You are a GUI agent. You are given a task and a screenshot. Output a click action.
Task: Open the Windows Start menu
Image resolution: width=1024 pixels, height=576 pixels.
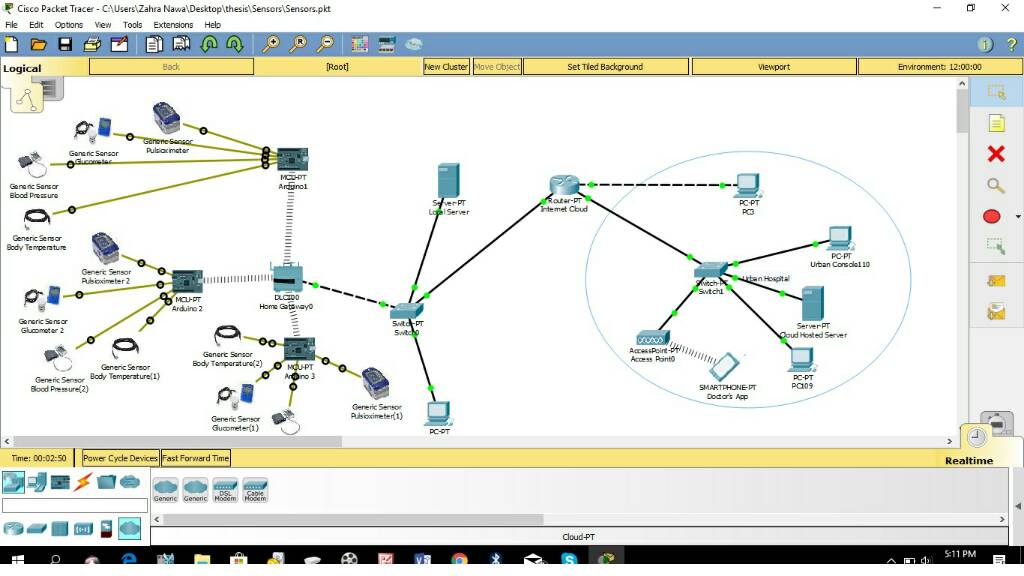18,560
